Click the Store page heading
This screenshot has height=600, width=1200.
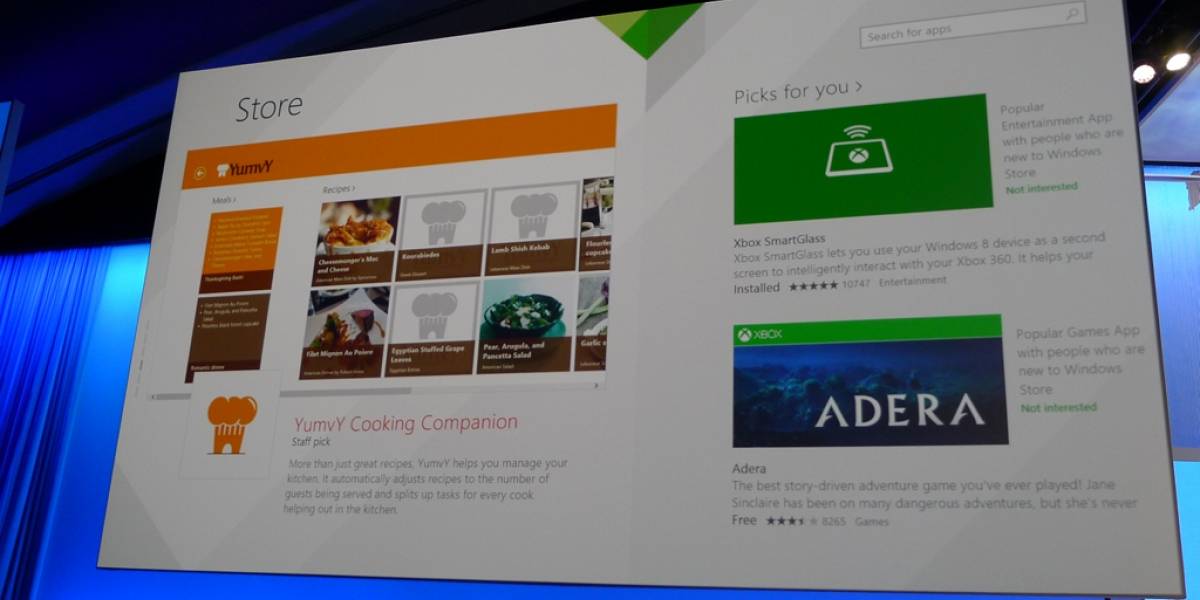[x=269, y=108]
